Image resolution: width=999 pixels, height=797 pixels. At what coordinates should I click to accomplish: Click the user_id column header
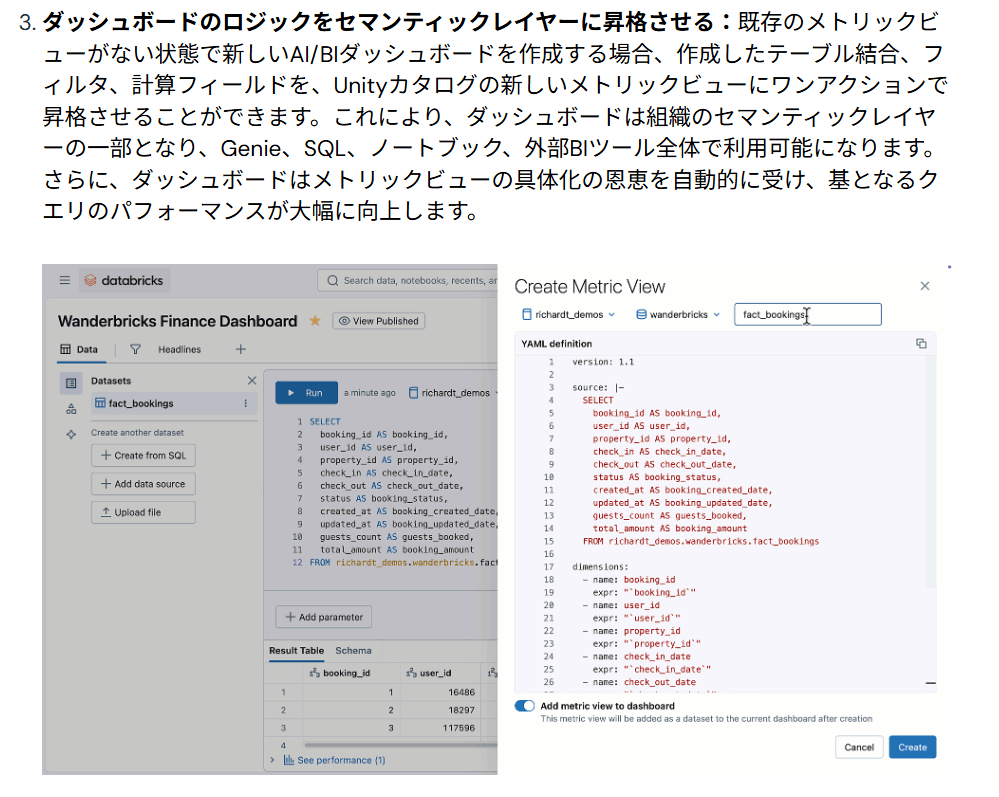(x=440, y=673)
